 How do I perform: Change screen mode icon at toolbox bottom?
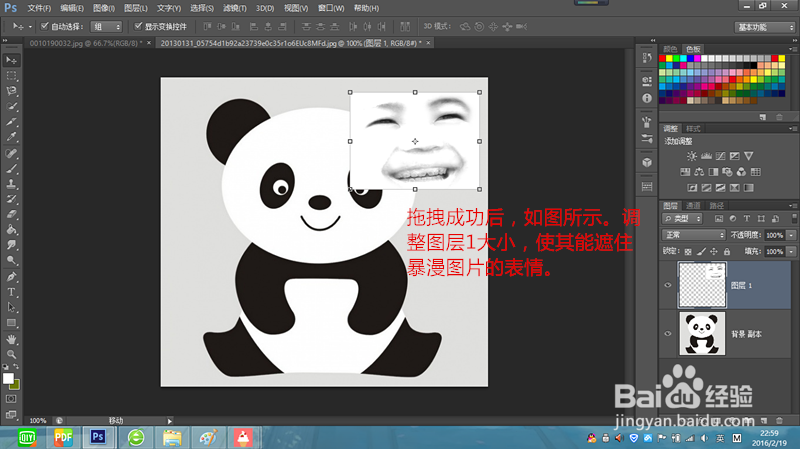tap(11, 414)
